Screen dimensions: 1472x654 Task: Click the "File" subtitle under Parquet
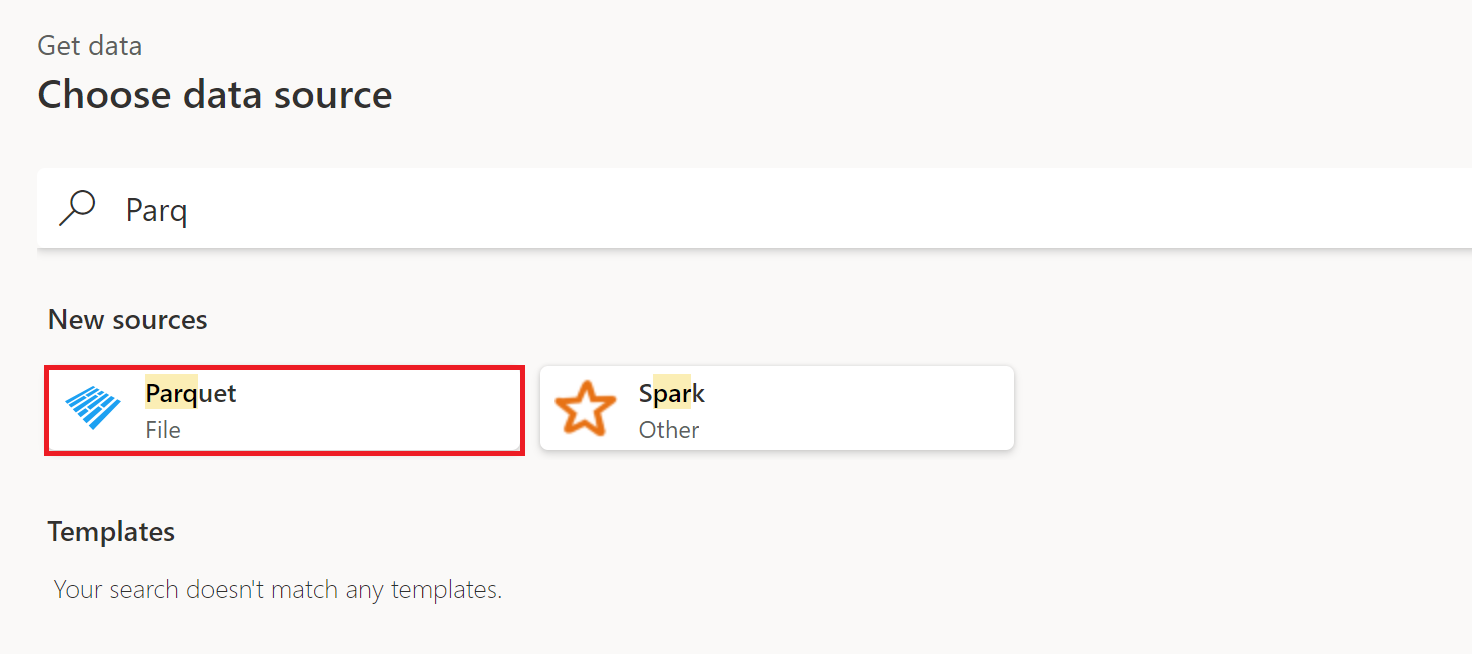[x=163, y=430]
